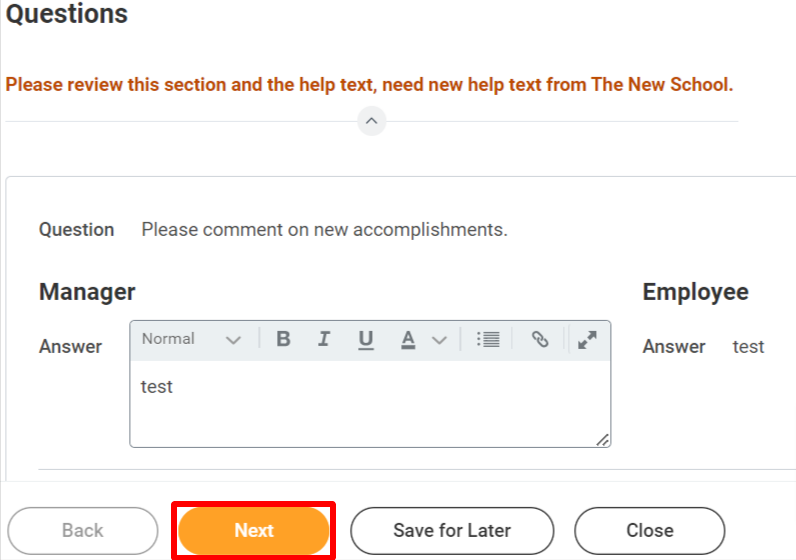The image size is (796, 560).
Task: Insert a bulleted list
Action: 488,339
